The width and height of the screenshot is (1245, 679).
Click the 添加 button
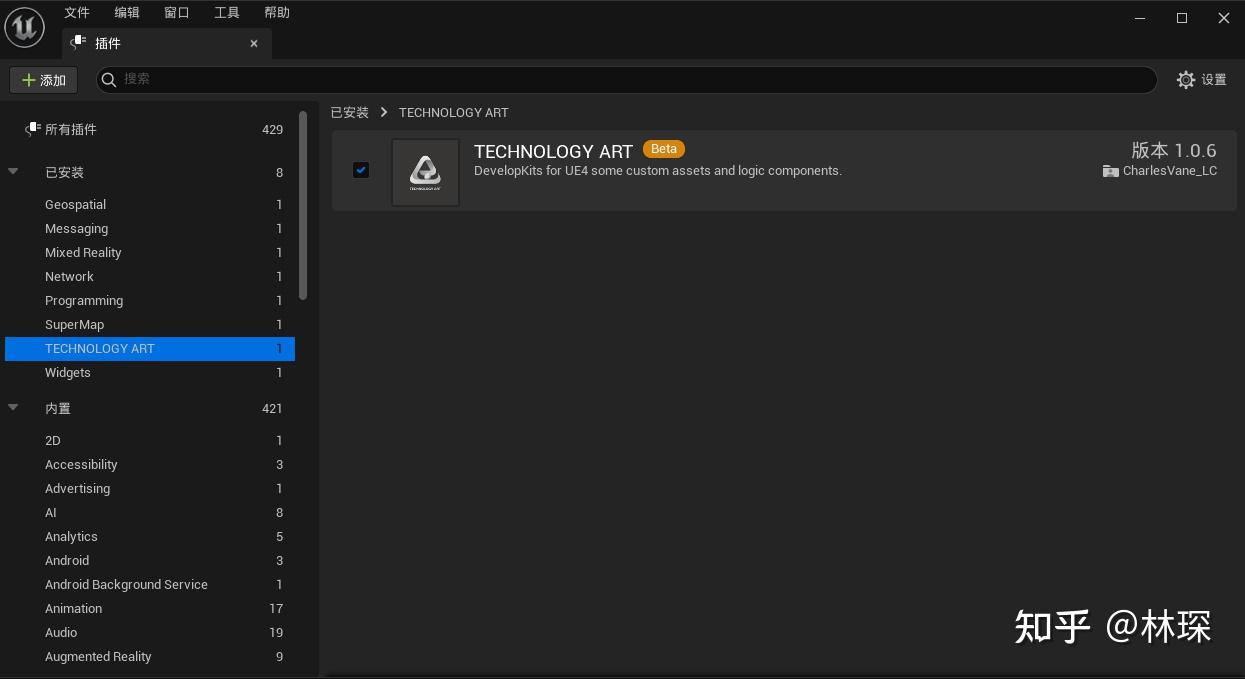(x=43, y=80)
